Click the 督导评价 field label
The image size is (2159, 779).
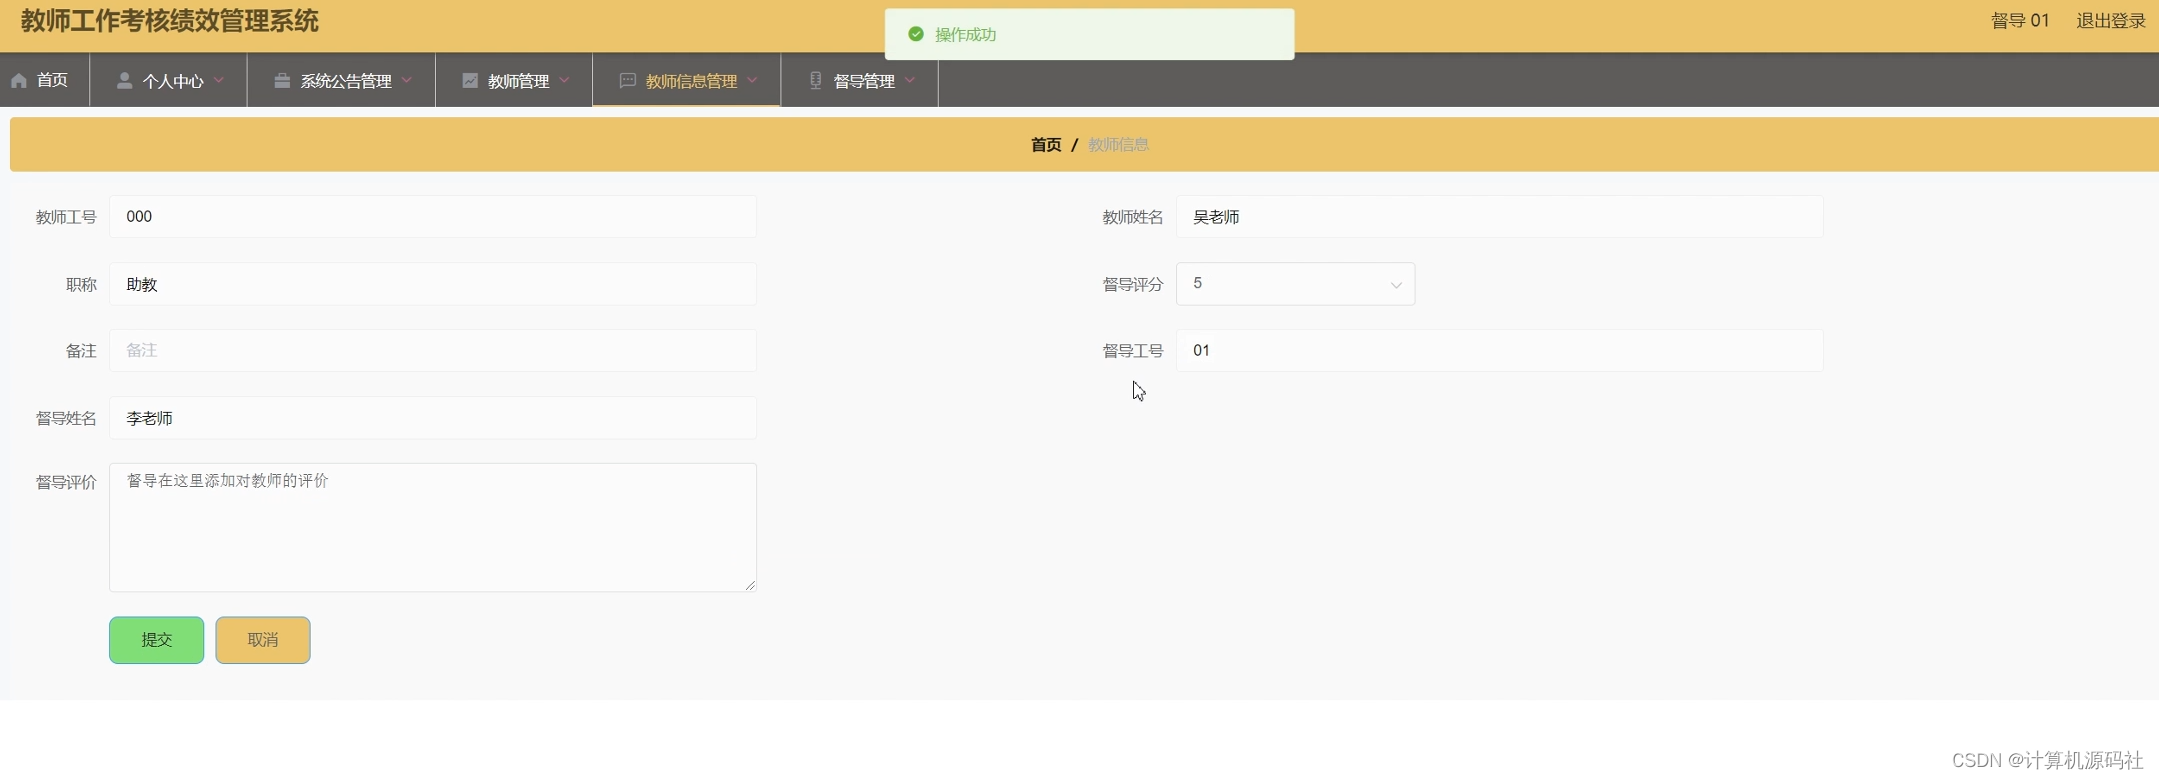pyautogui.click(x=66, y=482)
